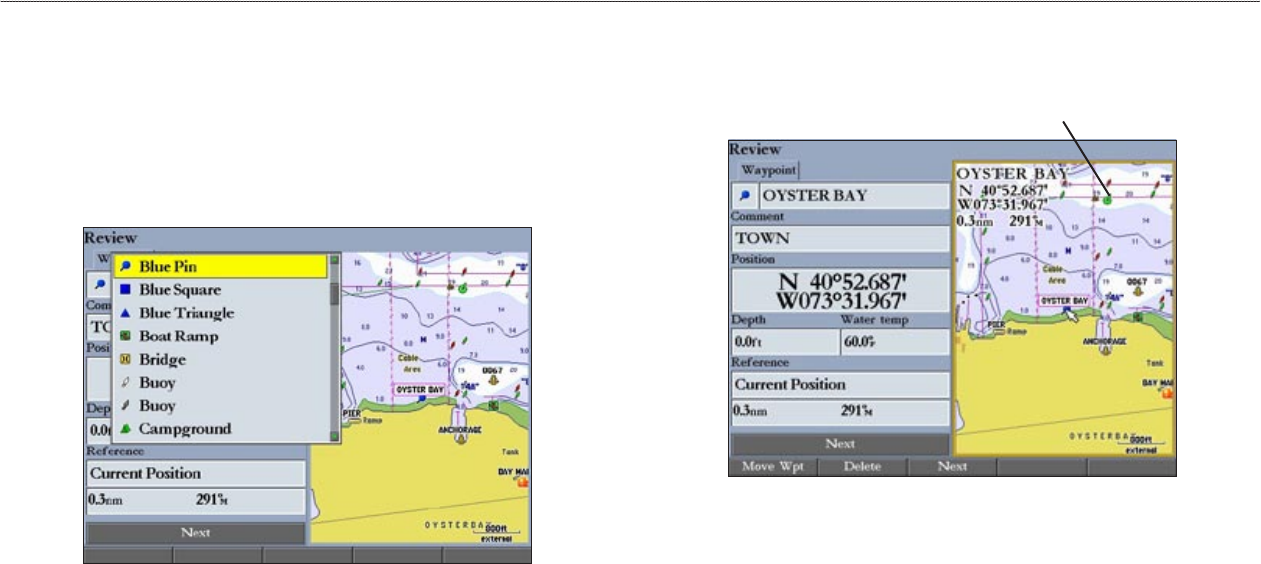This screenshot has width=1261, height=564.
Task: Choose the Blue Square symbol
Action: [x=221, y=289]
